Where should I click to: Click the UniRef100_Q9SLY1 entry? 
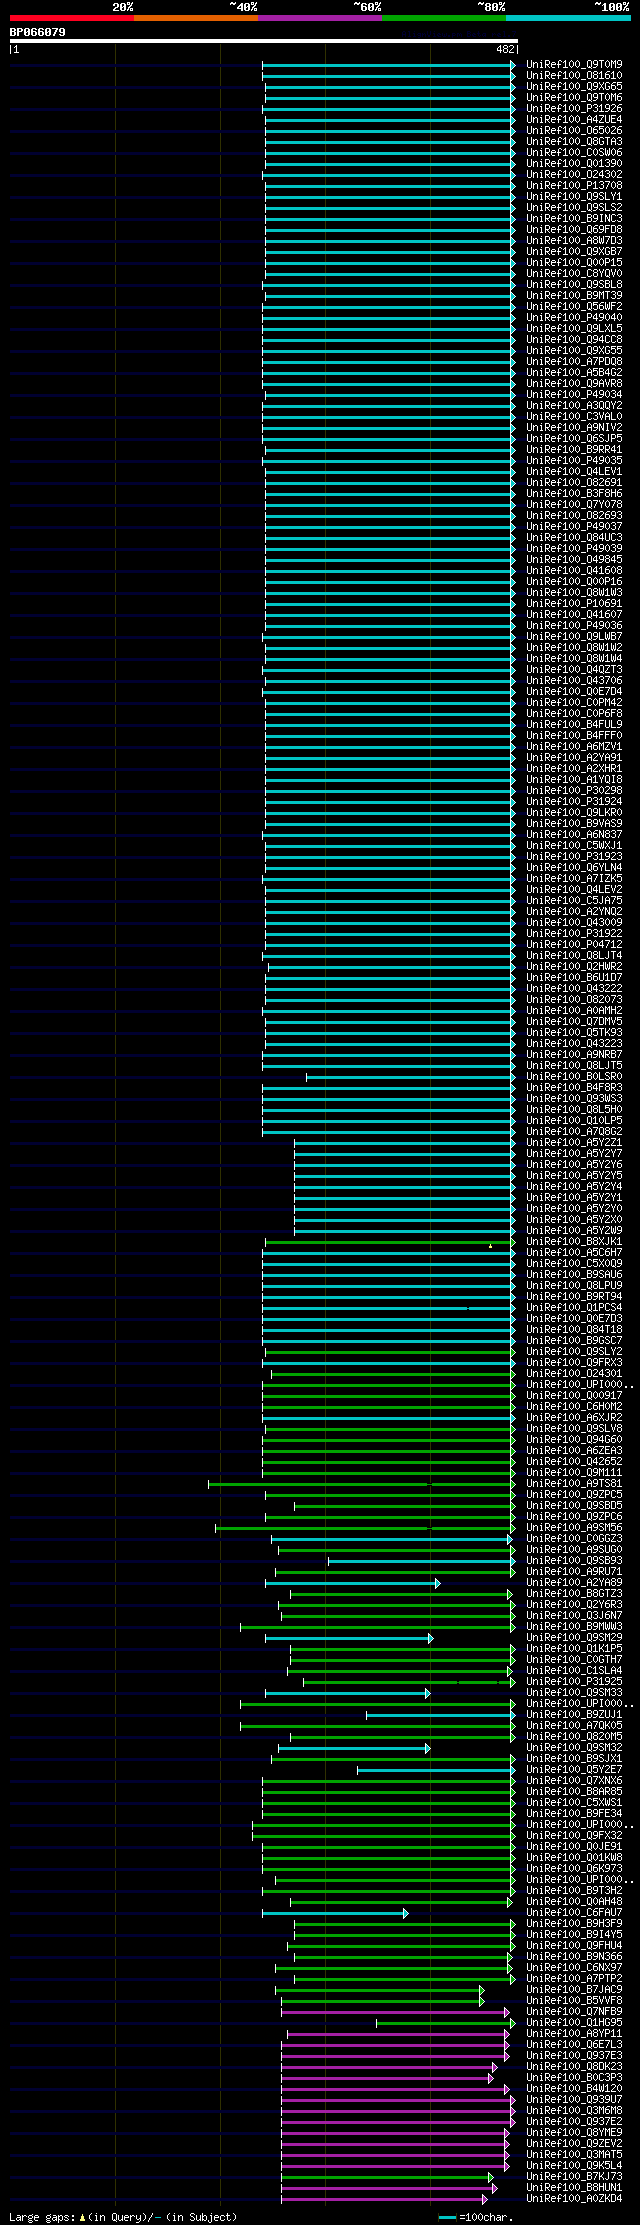coord(574,196)
